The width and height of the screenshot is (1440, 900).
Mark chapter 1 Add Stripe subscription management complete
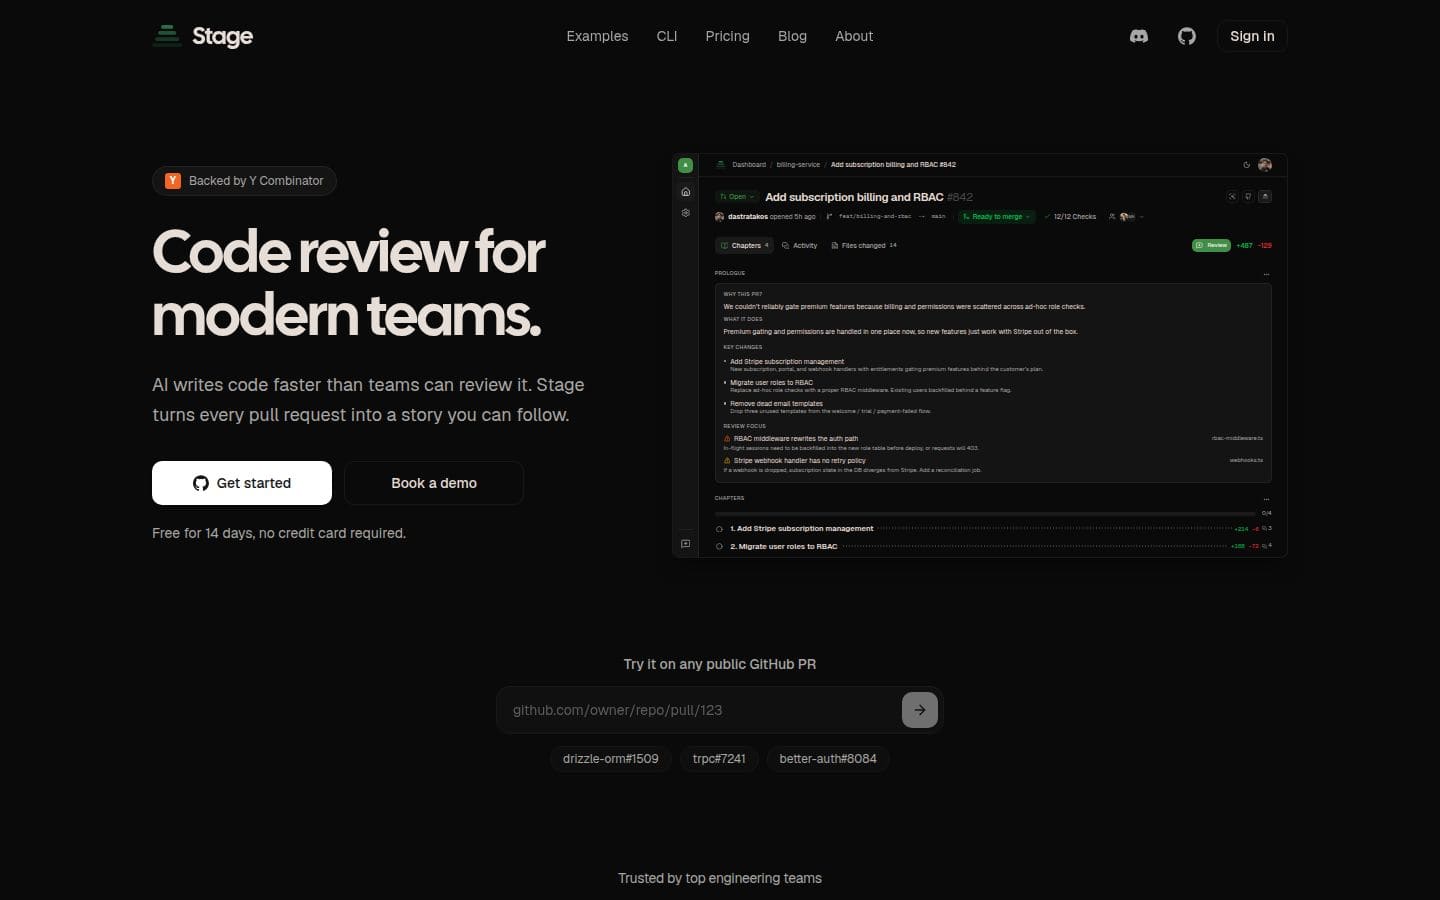click(719, 529)
